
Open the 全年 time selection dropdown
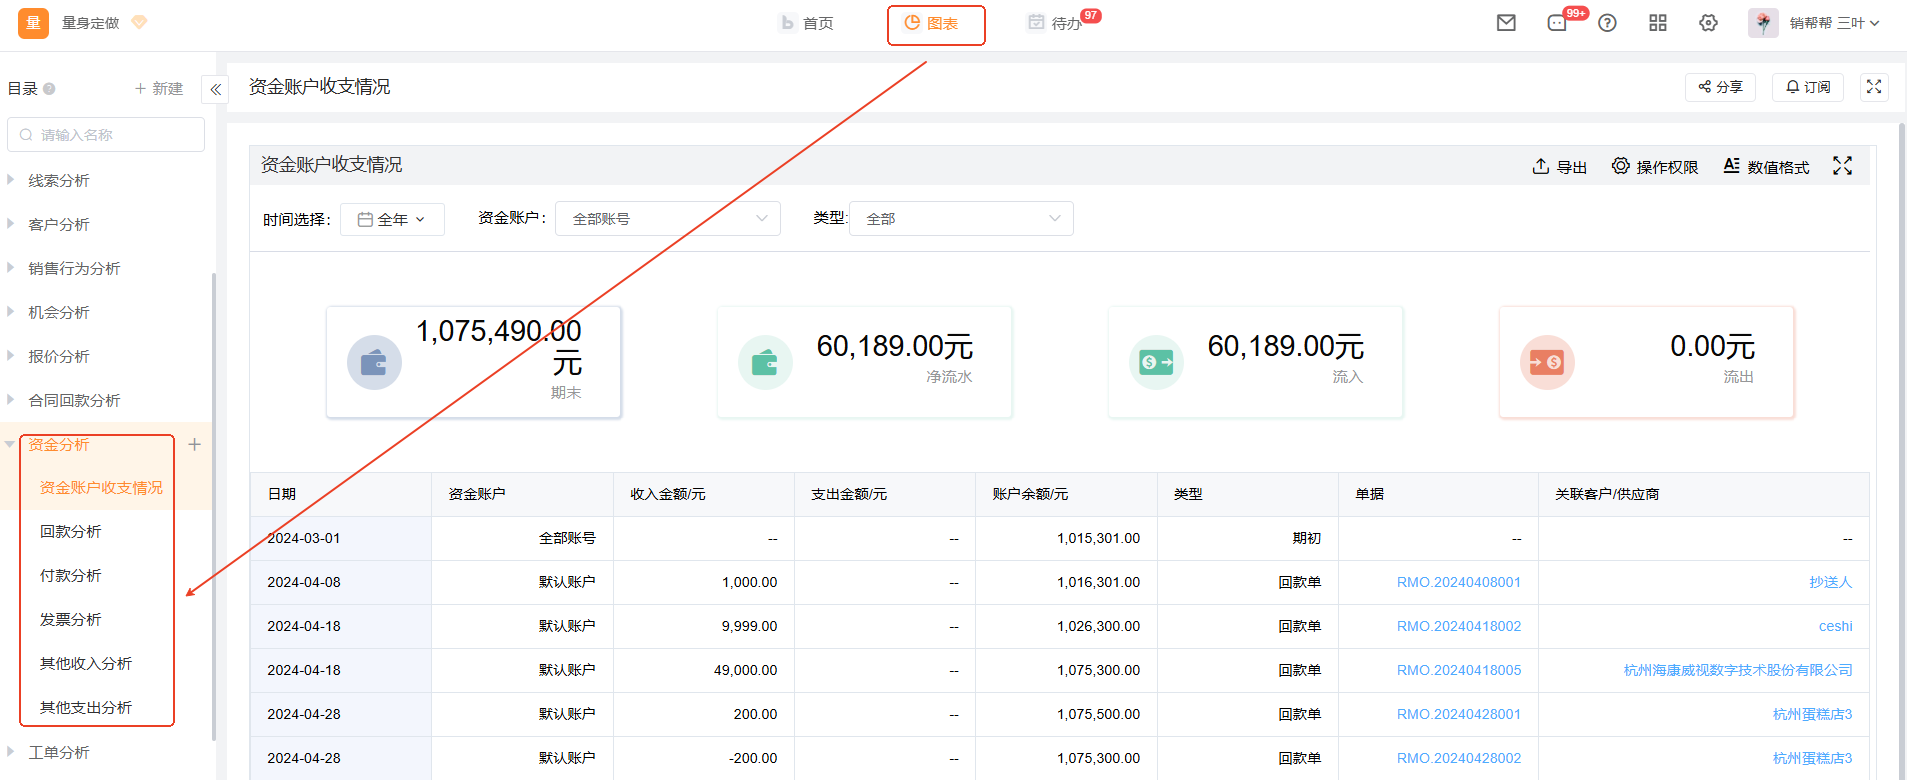pyautogui.click(x=392, y=219)
